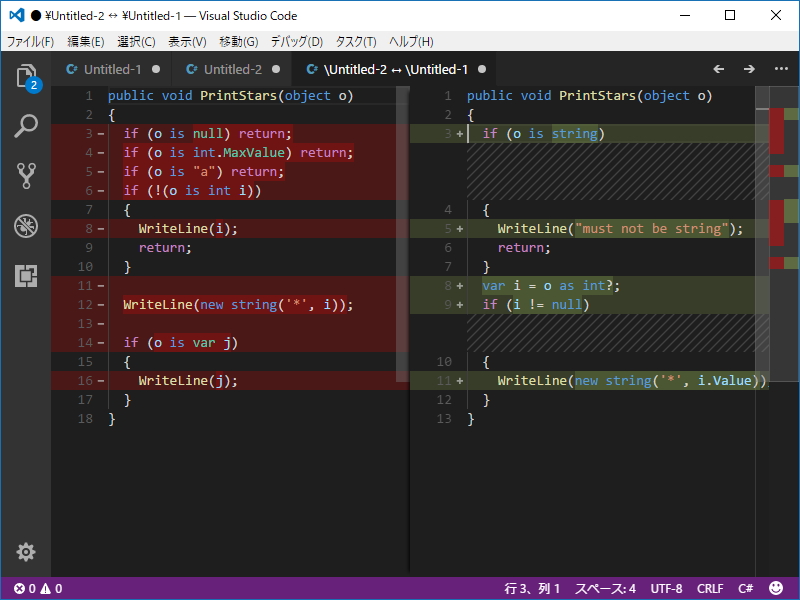Open the Debug view icon
800x600 pixels.
click(26, 226)
